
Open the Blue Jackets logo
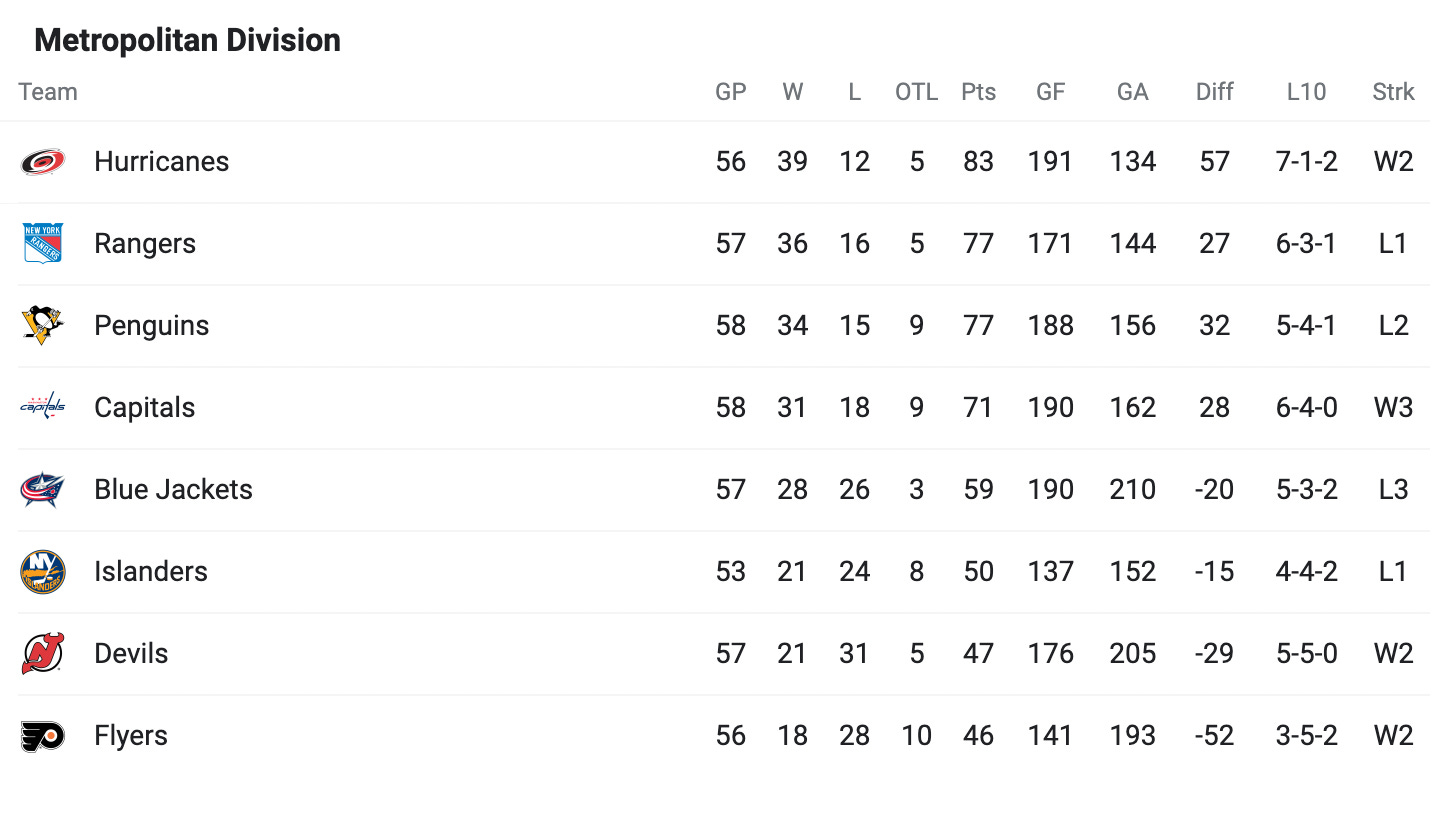43,490
